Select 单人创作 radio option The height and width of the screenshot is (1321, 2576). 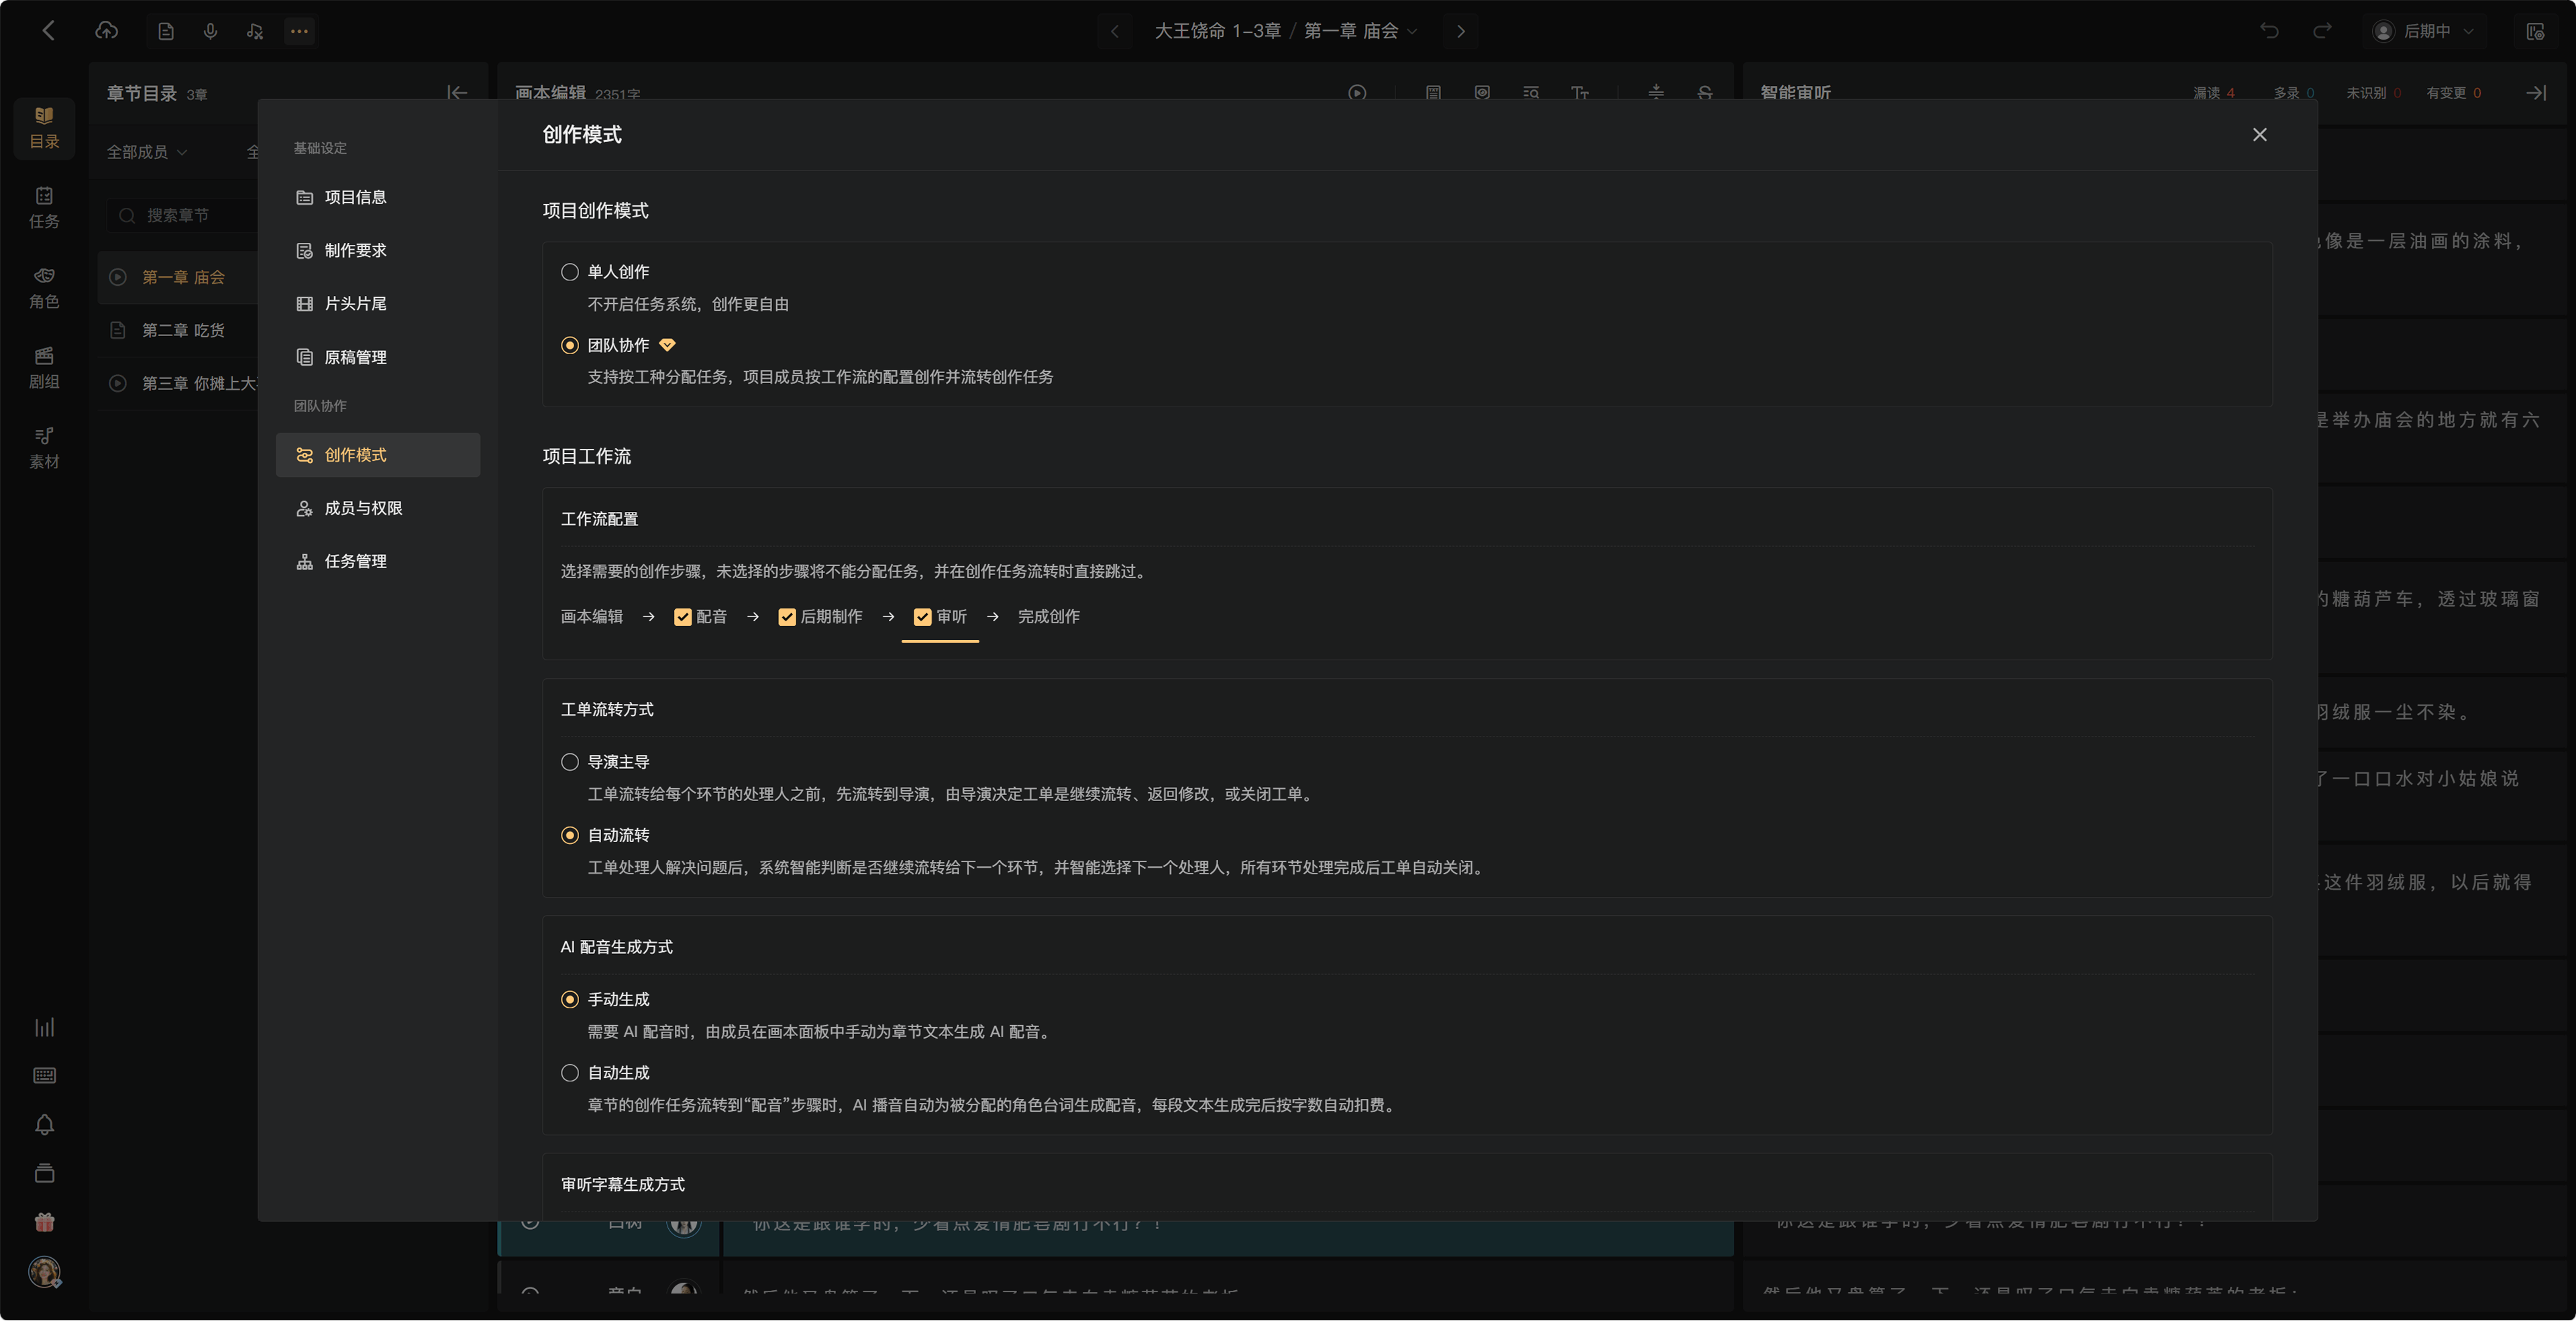pyautogui.click(x=570, y=272)
